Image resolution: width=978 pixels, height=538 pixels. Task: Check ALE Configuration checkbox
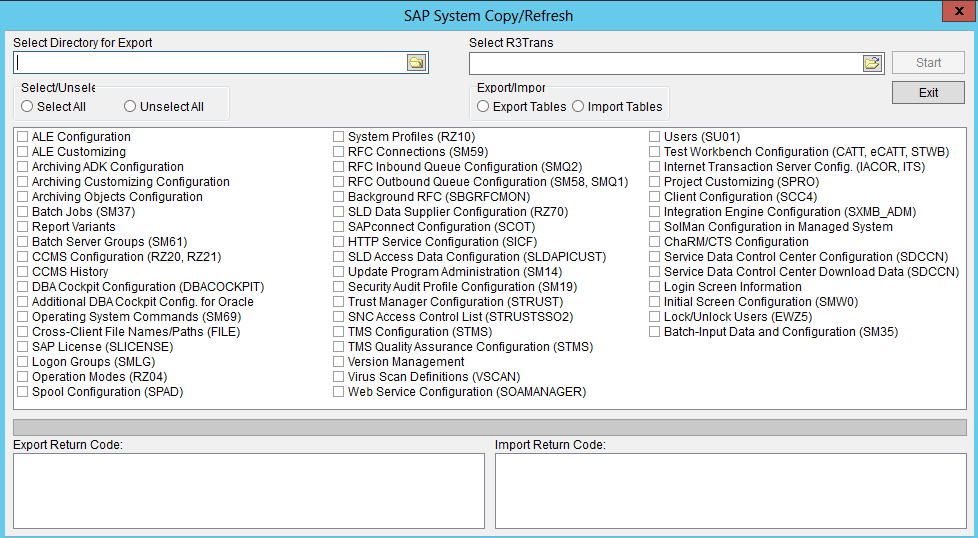click(22, 137)
